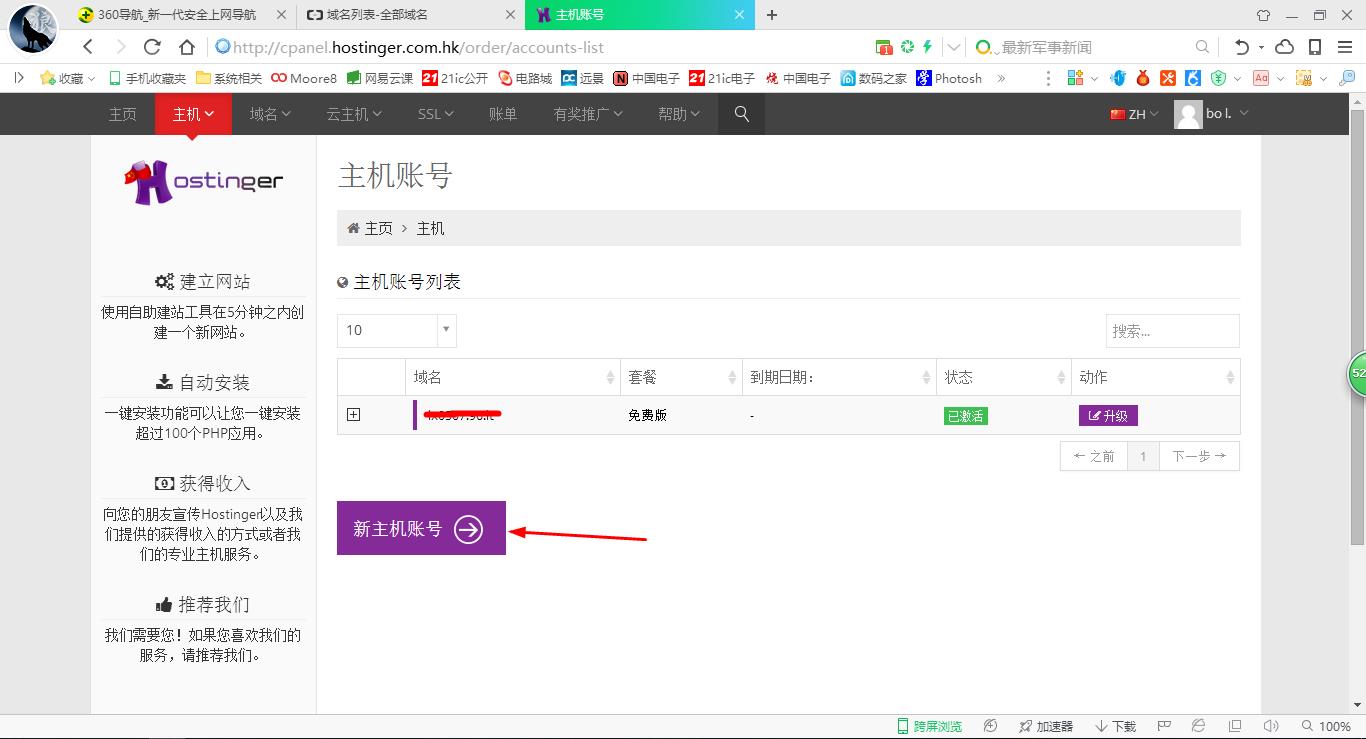
Task: Toggle IE compatibility mode in status bar
Action: click(x=1198, y=726)
